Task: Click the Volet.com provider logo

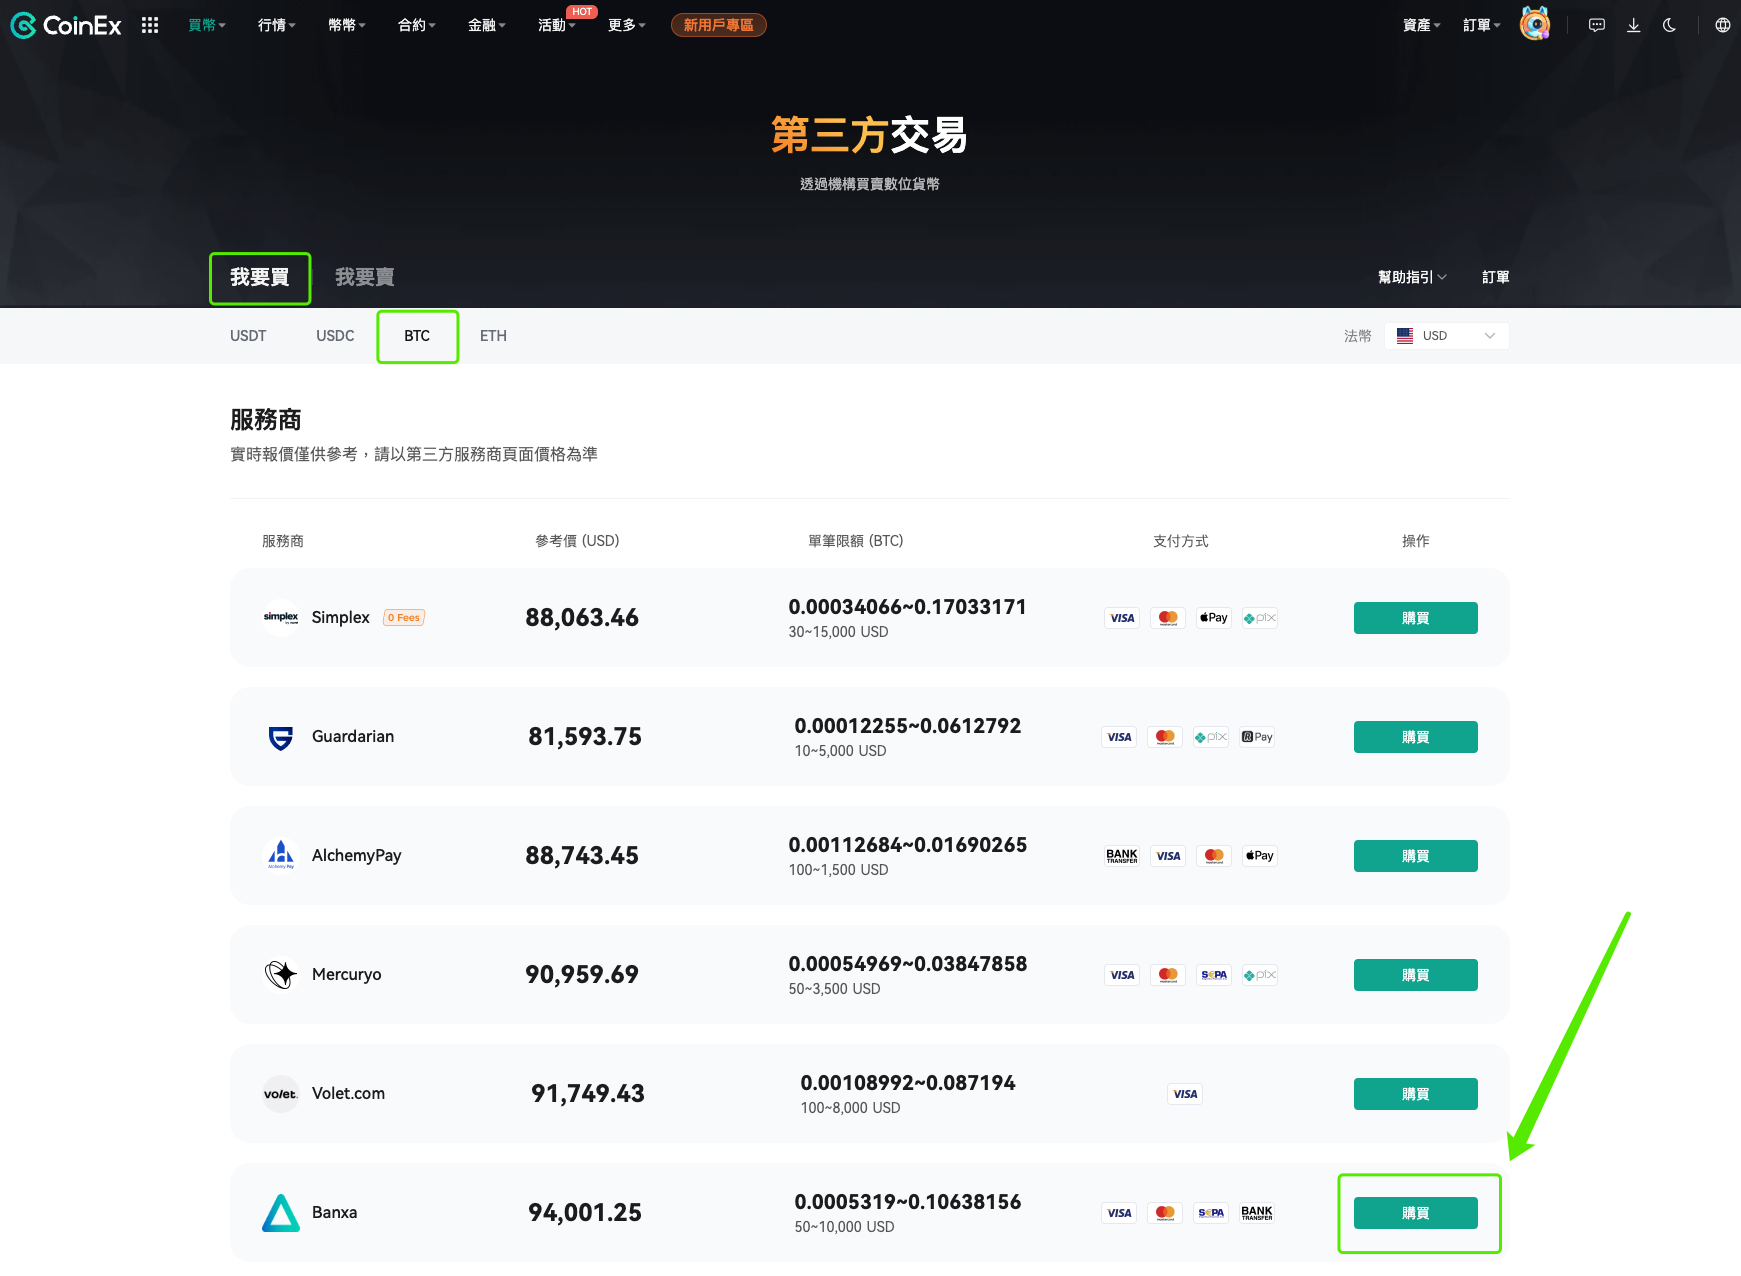Action: click(281, 1093)
